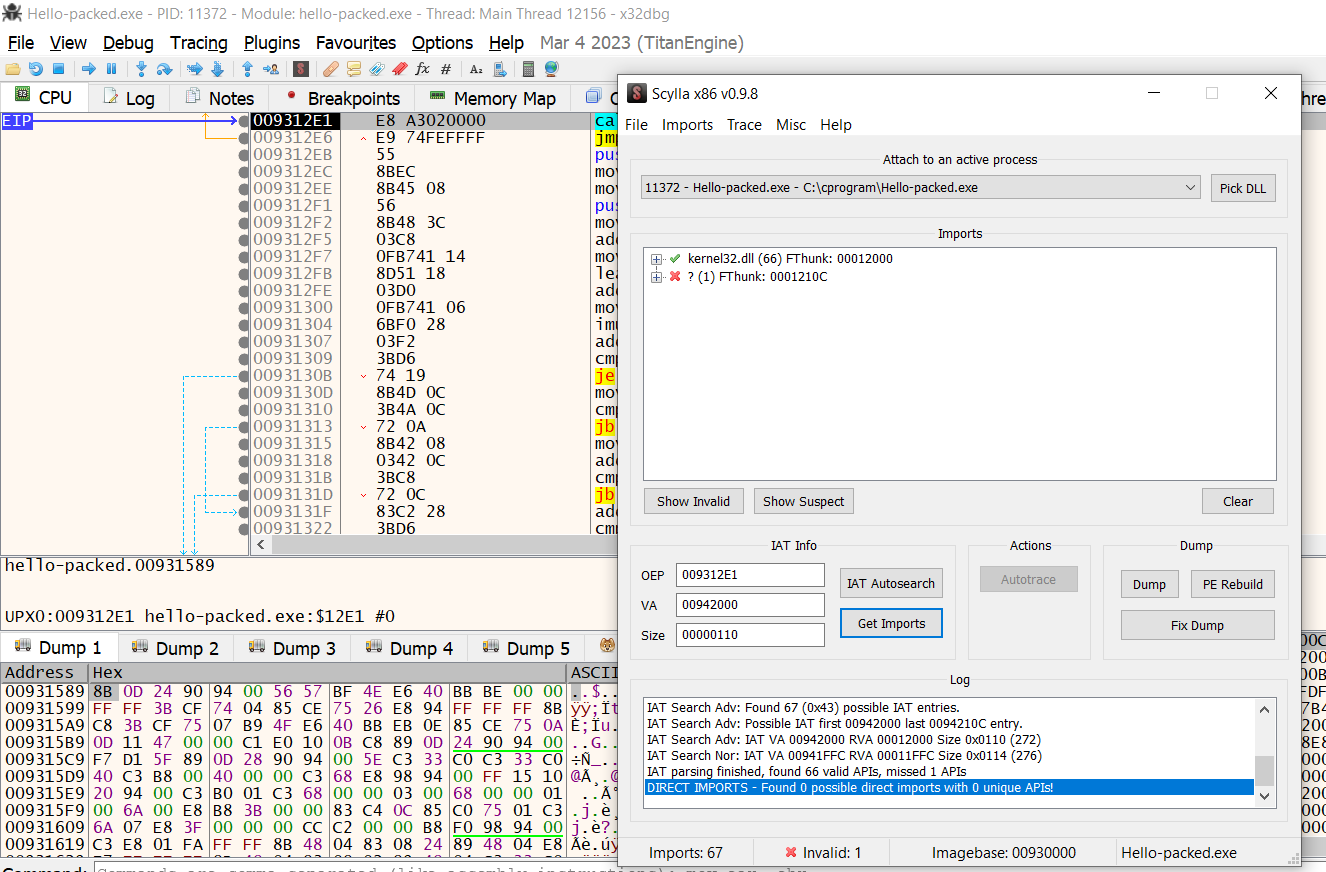Open the calculator tool icon
This screenshot has width=1326, height=872.
(x=528, y=69)
